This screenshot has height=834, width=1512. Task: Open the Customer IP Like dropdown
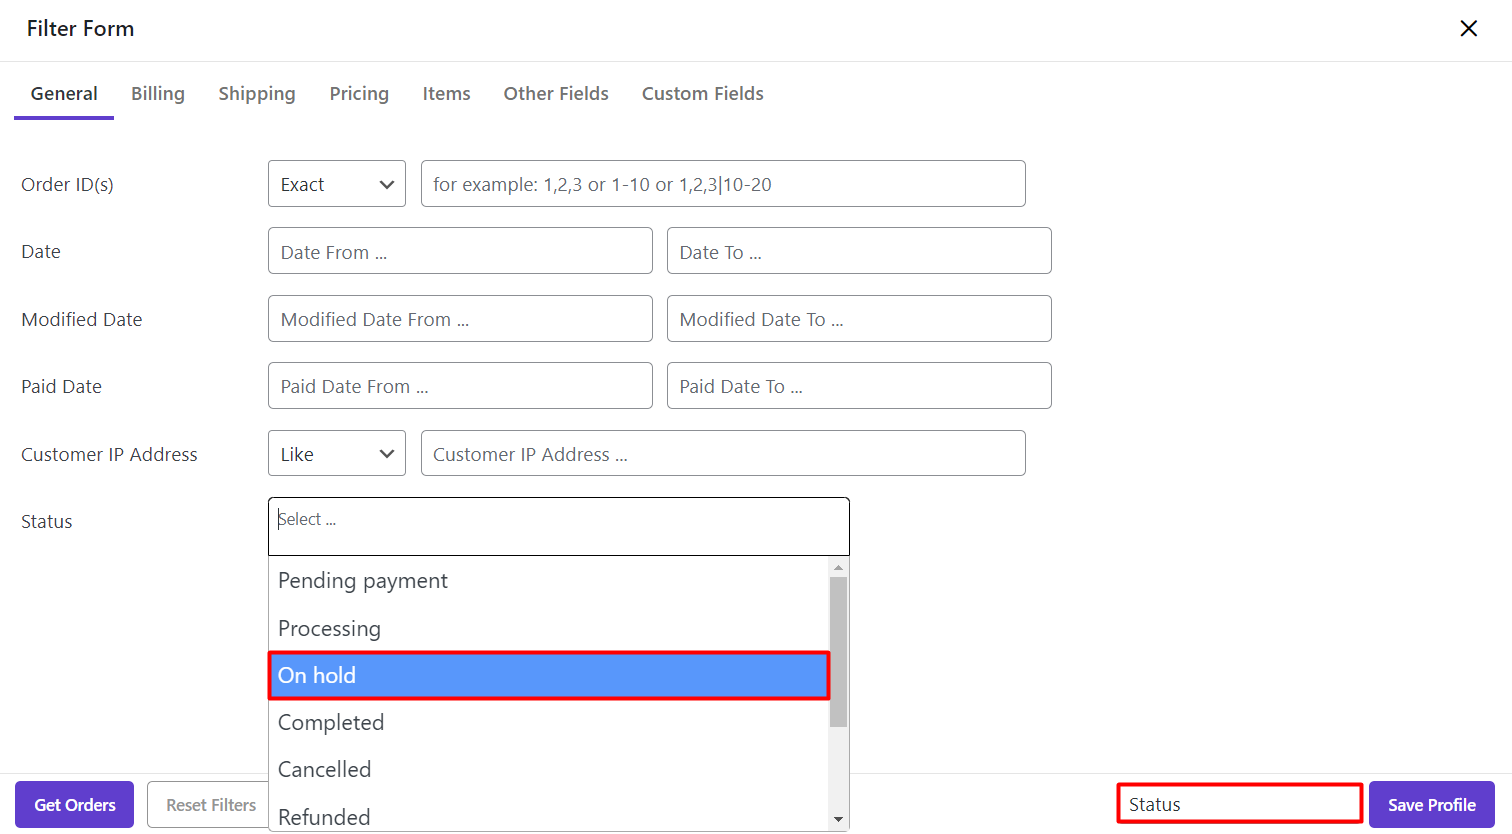pos(337,454)
